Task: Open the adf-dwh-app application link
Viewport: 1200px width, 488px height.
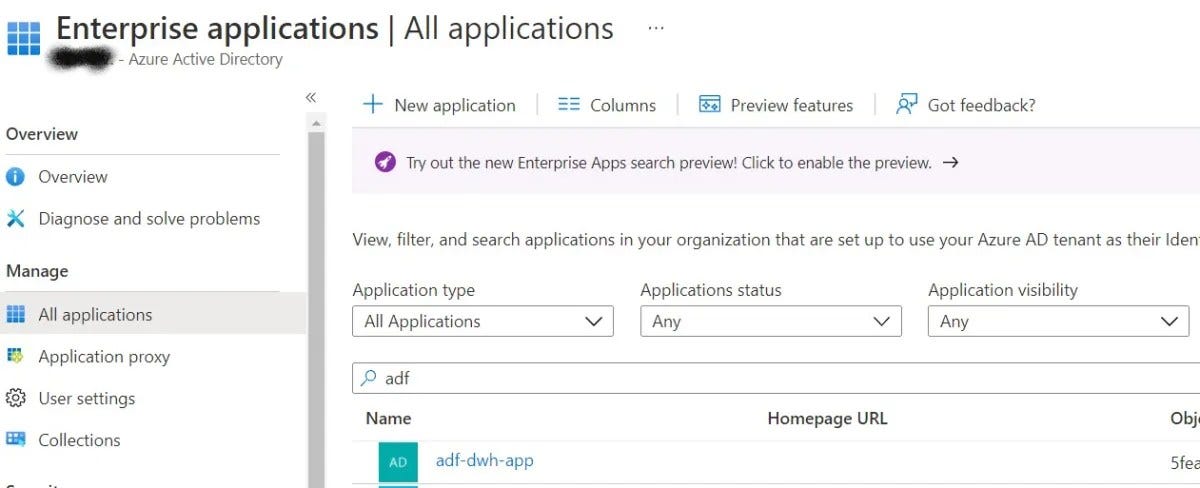Action: 484,461
